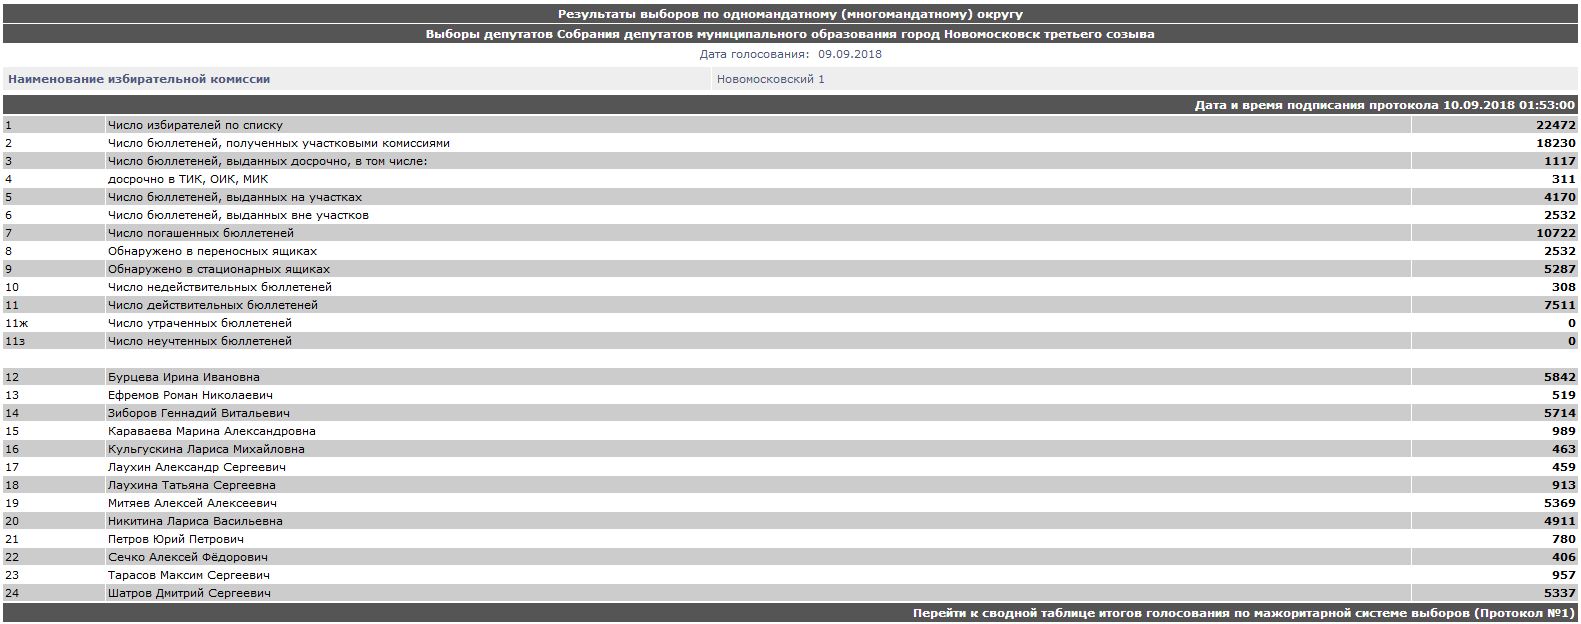
Task: Click the Дата голосования 09.09.2018 text
Action: (x=790, y=54)
